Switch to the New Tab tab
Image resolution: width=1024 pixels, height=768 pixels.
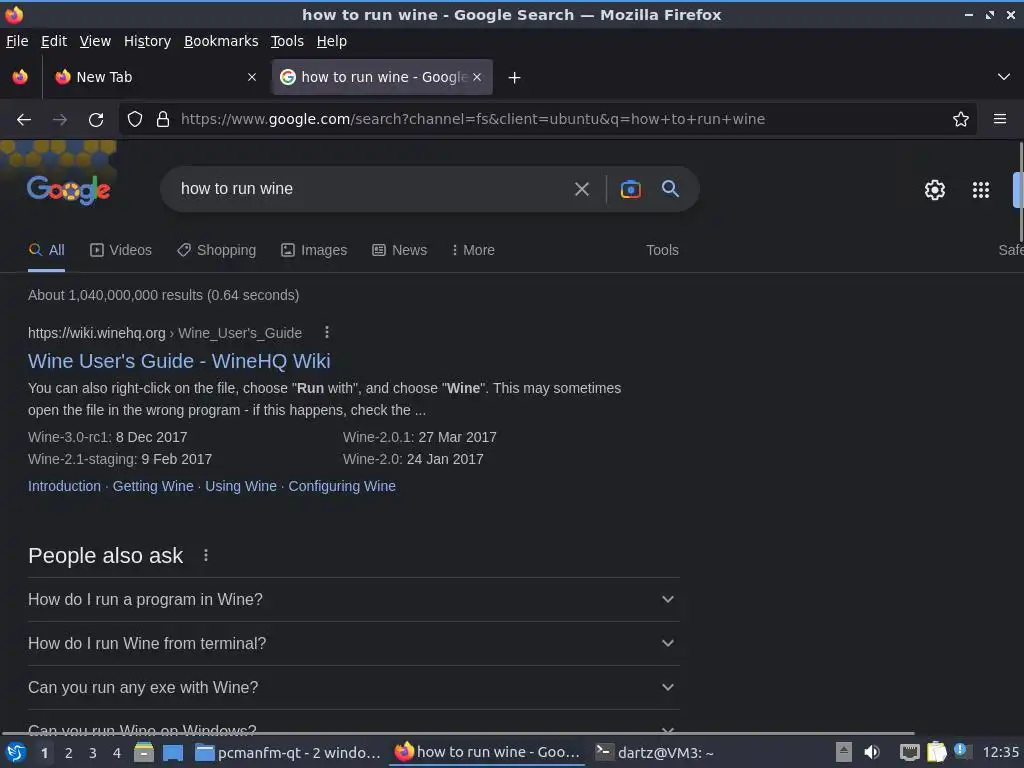155,77
